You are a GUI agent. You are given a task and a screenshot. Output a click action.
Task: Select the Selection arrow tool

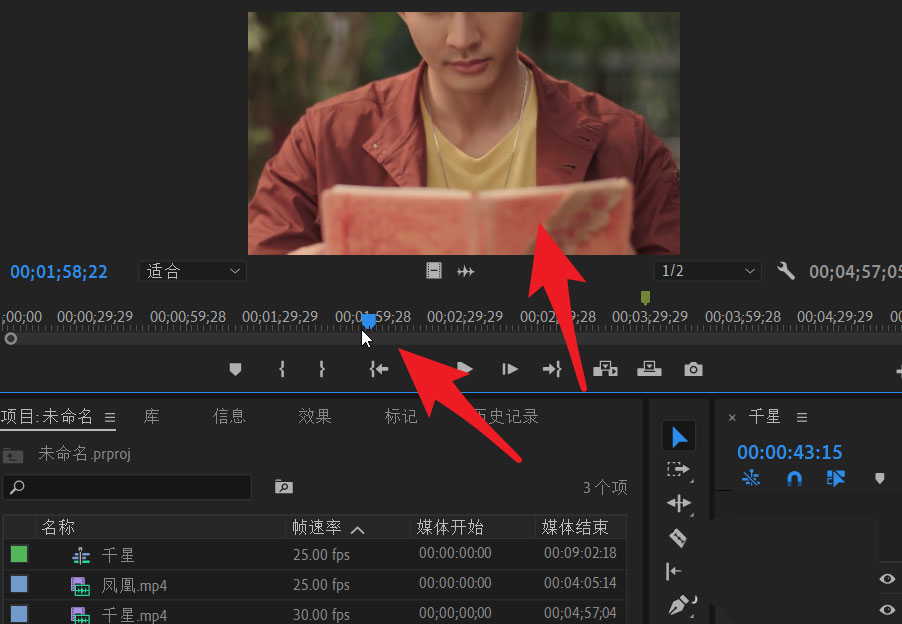679,437
